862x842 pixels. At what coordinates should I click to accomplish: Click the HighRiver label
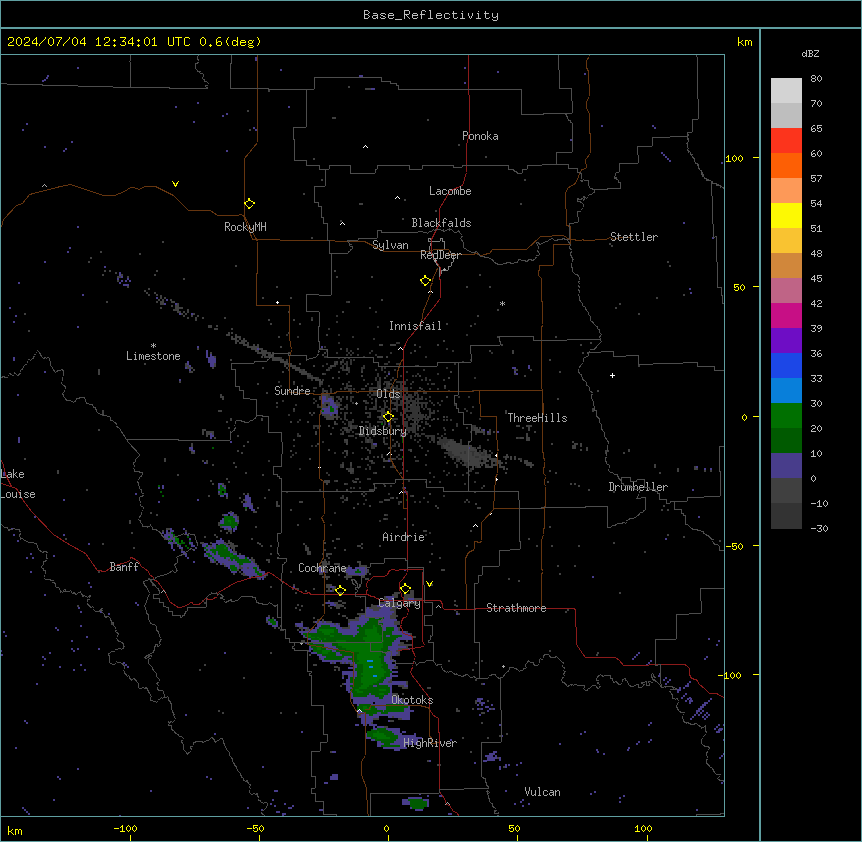tap(430, 743)
